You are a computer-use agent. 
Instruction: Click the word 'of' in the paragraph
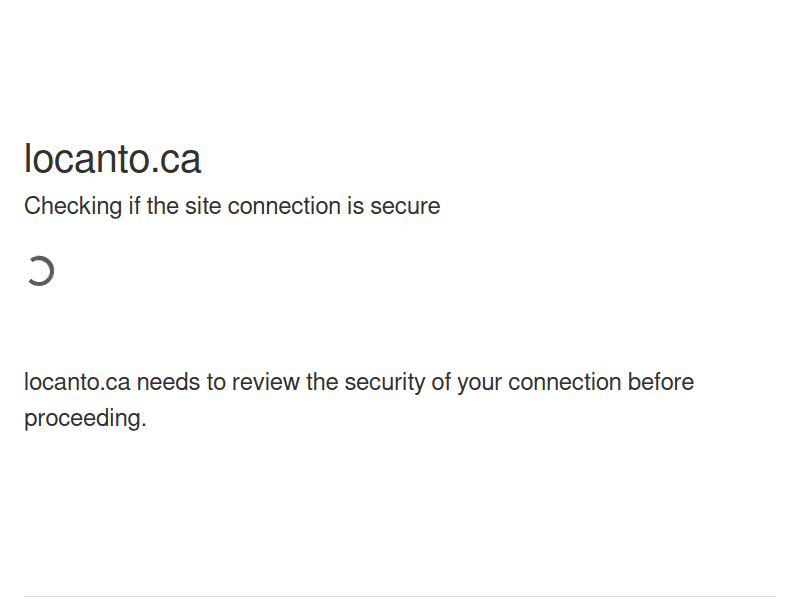tap(441, 382)
